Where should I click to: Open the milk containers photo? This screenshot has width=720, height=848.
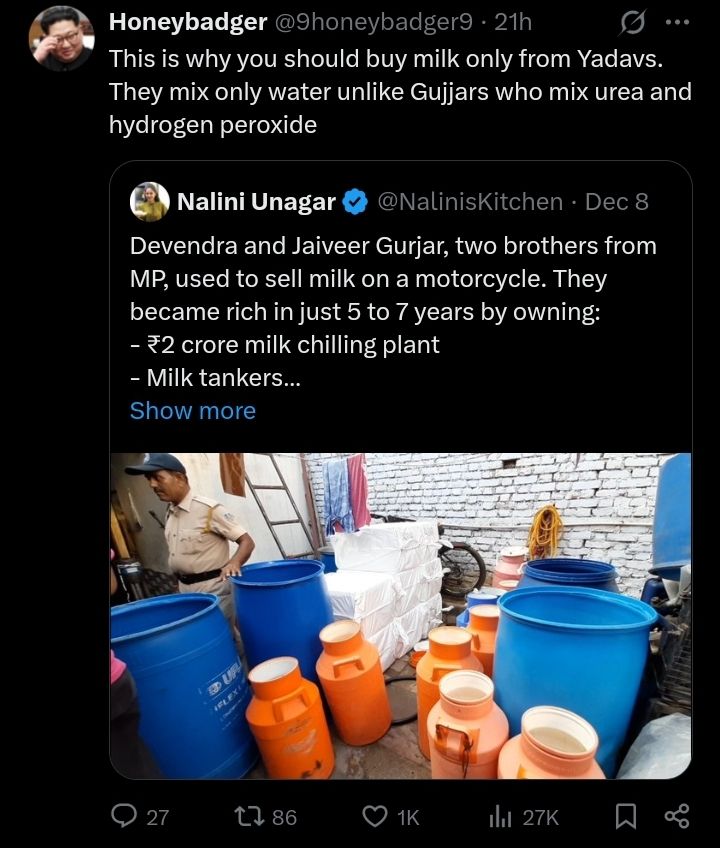(400, 615)
